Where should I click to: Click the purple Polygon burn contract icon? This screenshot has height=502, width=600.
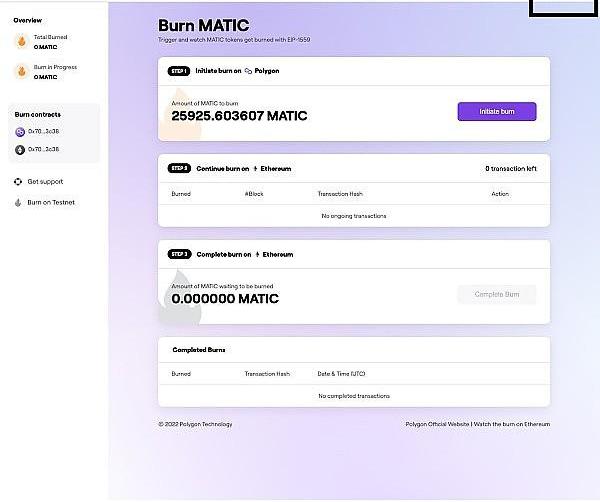[20, 132]
